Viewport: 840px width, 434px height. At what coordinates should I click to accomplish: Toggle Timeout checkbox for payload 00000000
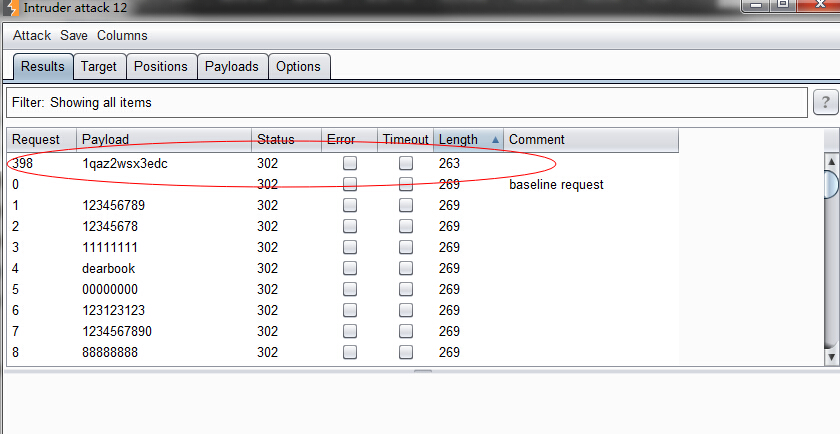(406, 289)
